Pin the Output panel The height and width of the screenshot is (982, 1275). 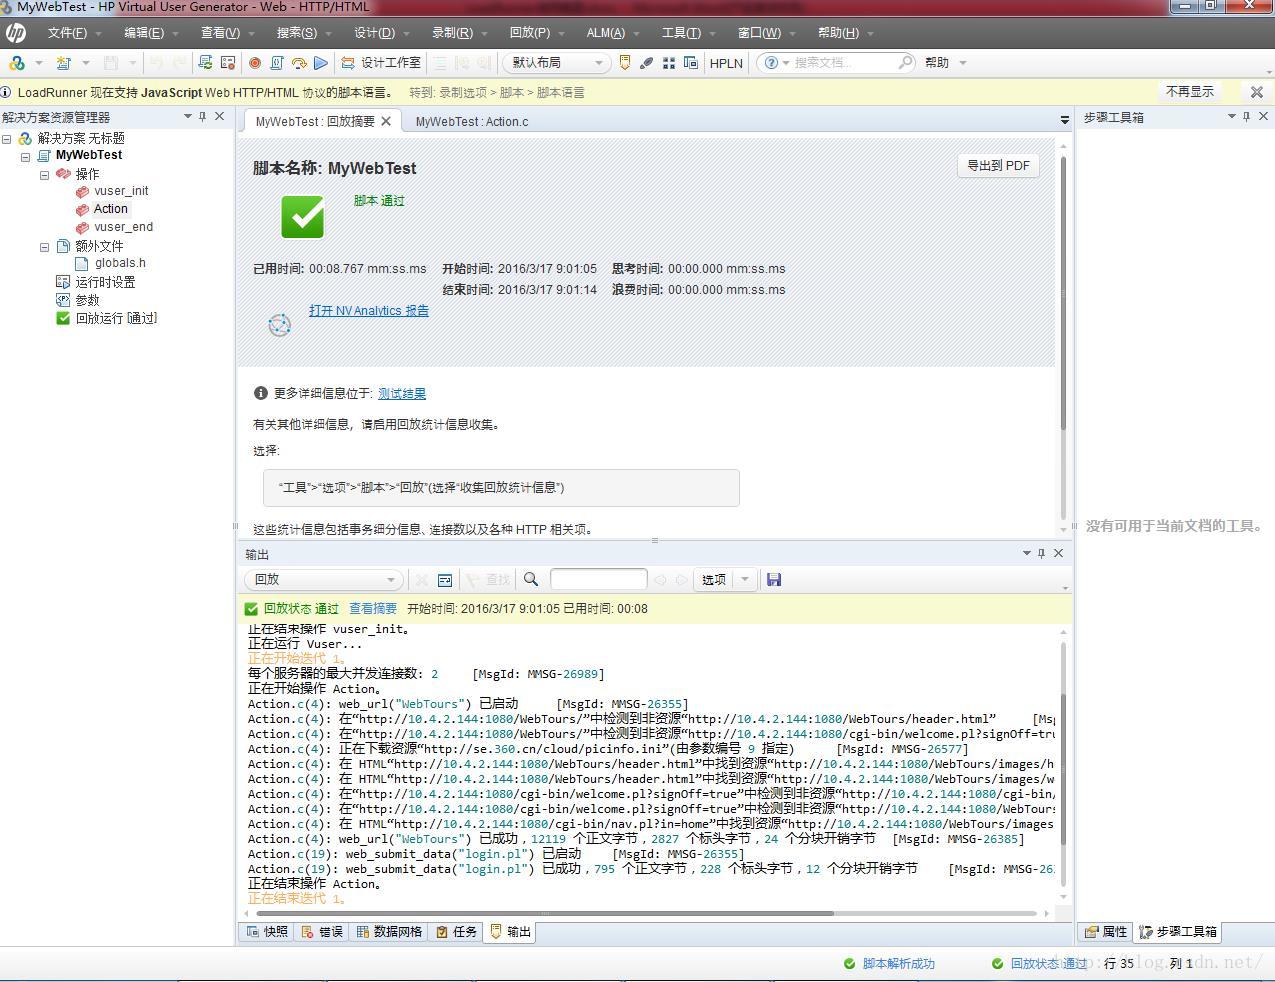pyautogui.click(x=1042, y=553)
